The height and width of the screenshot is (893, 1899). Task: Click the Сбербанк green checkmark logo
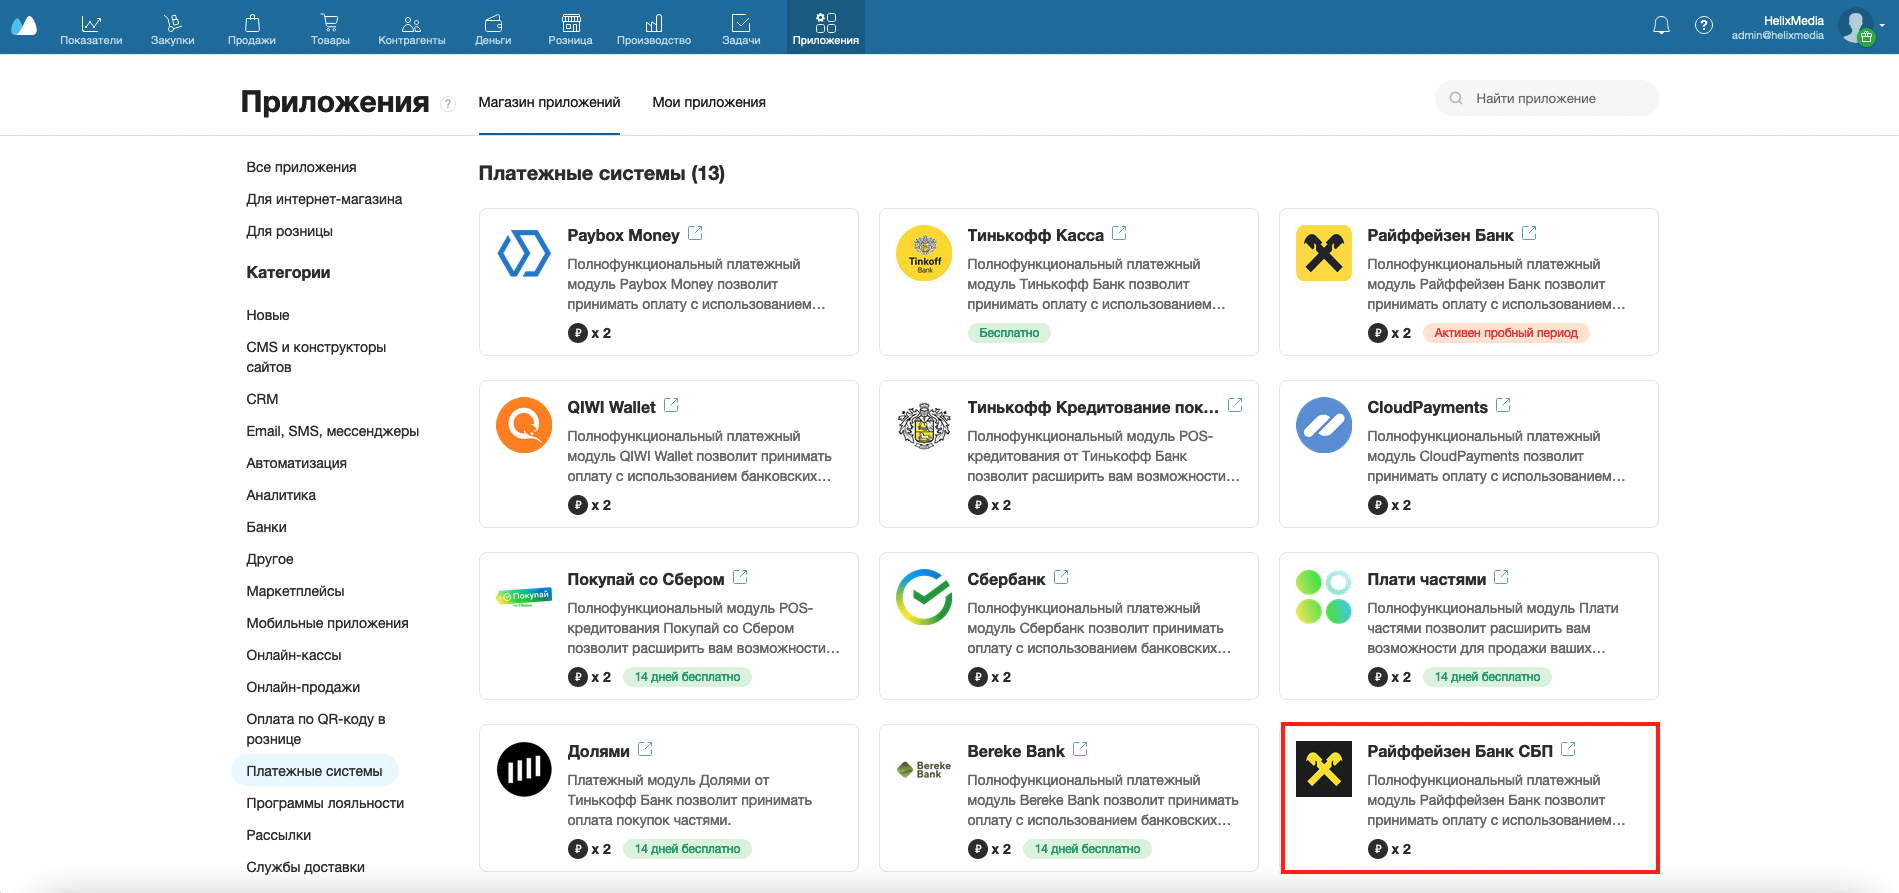click(x=924, y=597)
